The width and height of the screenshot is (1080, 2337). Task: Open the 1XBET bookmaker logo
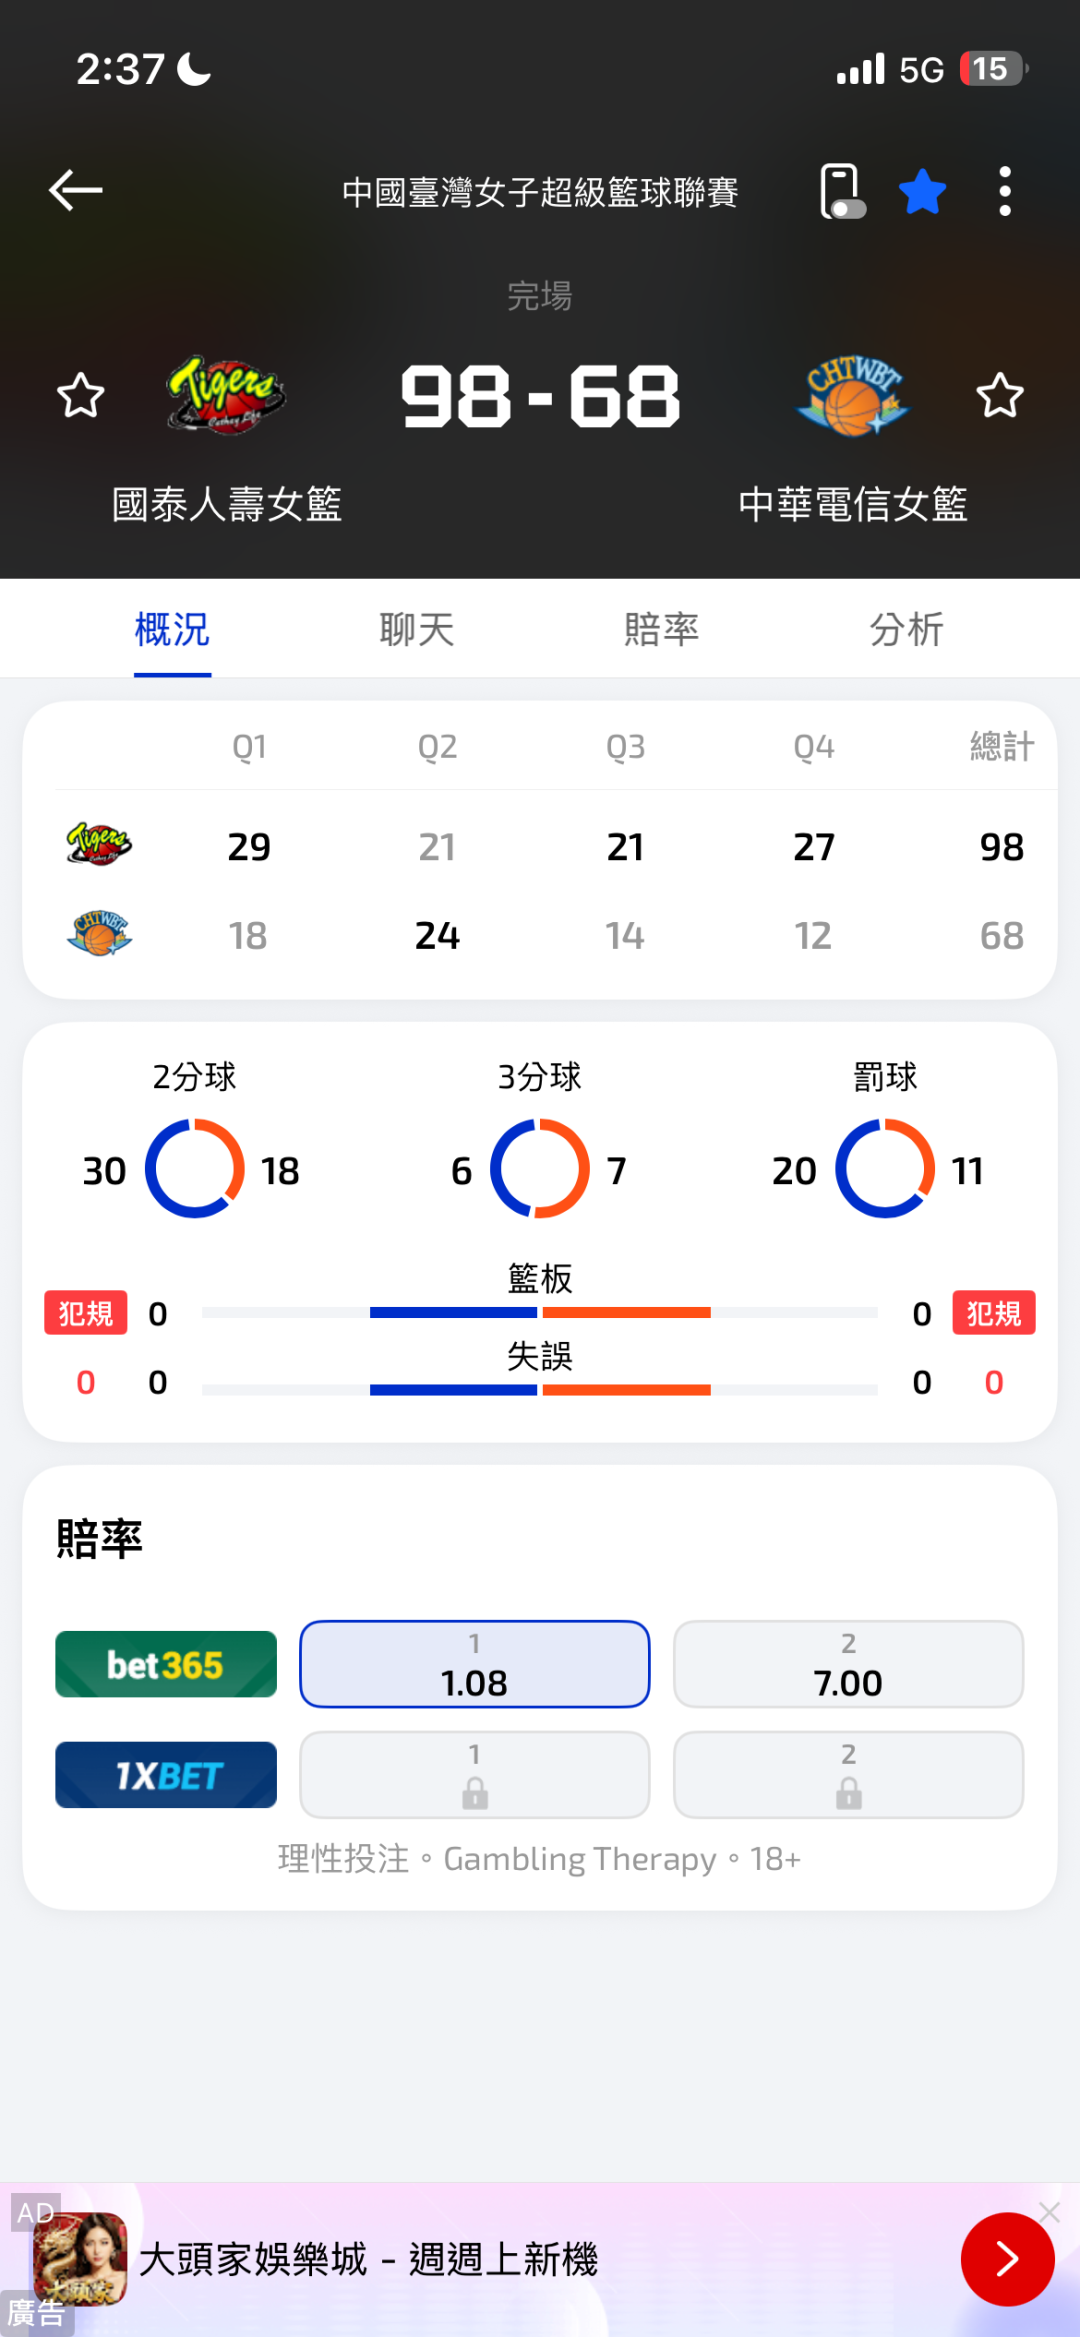click(166, 1775)
